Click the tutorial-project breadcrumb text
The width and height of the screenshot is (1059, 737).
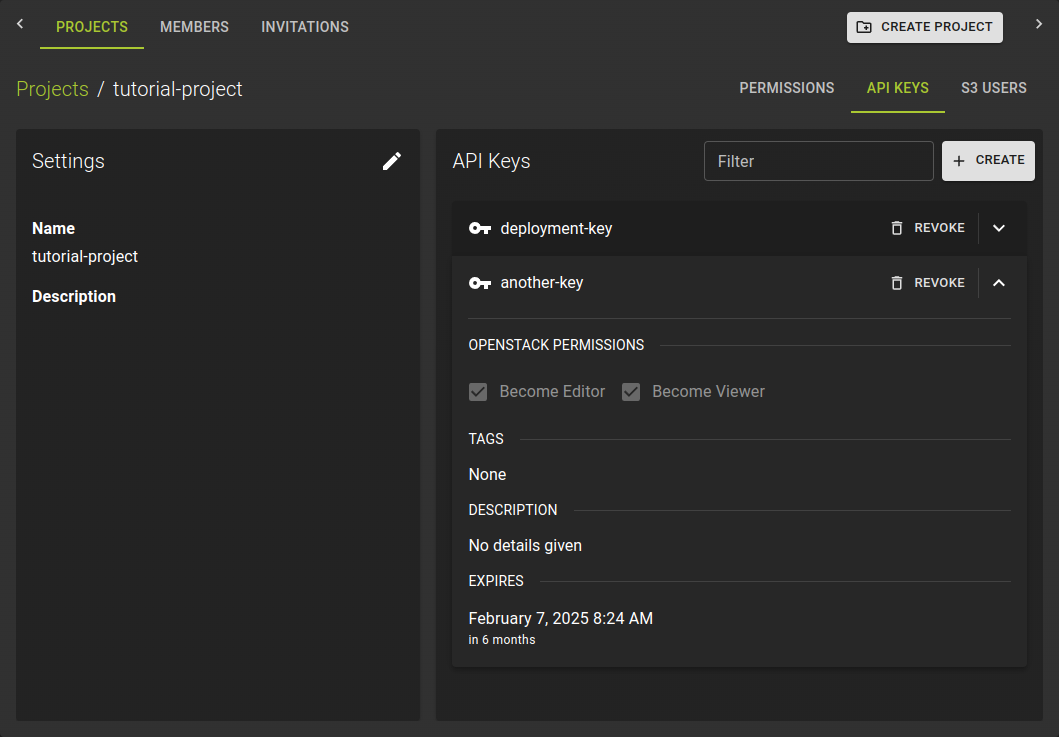tap(178, 89)
